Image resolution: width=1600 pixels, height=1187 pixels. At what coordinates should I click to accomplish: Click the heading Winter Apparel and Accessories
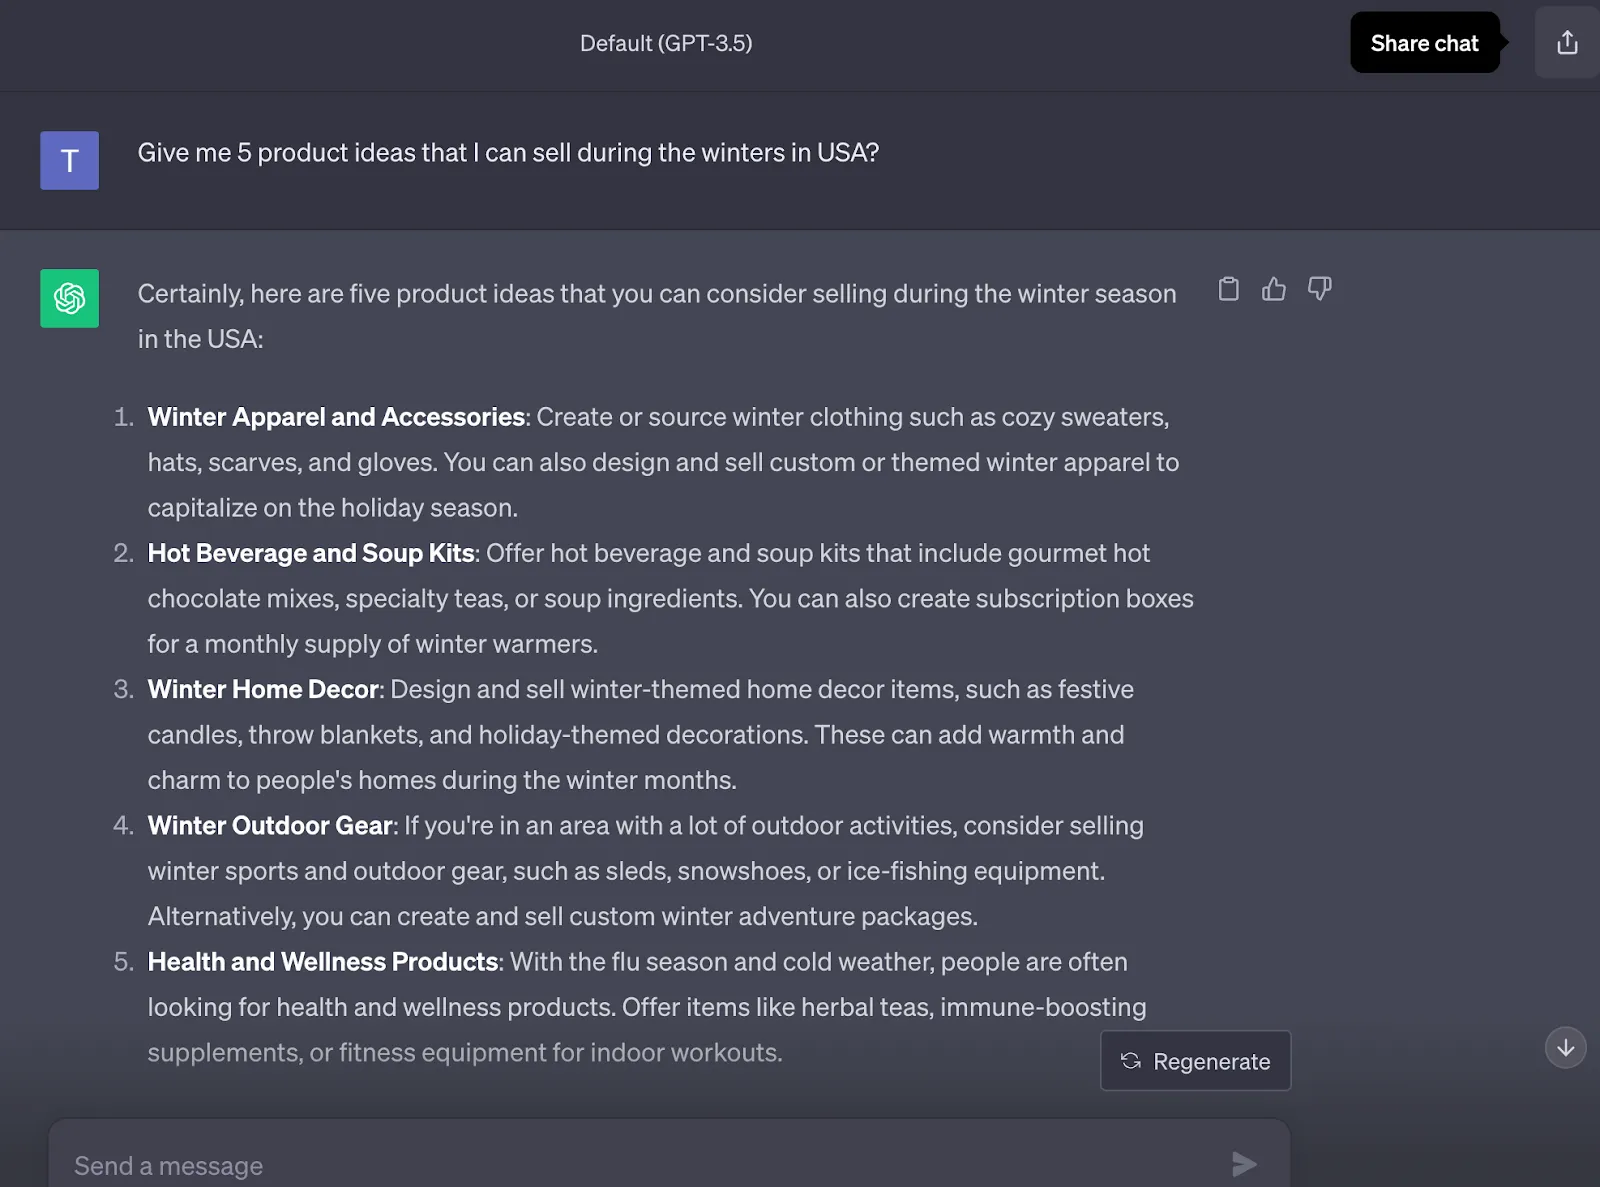pos(336,417)
